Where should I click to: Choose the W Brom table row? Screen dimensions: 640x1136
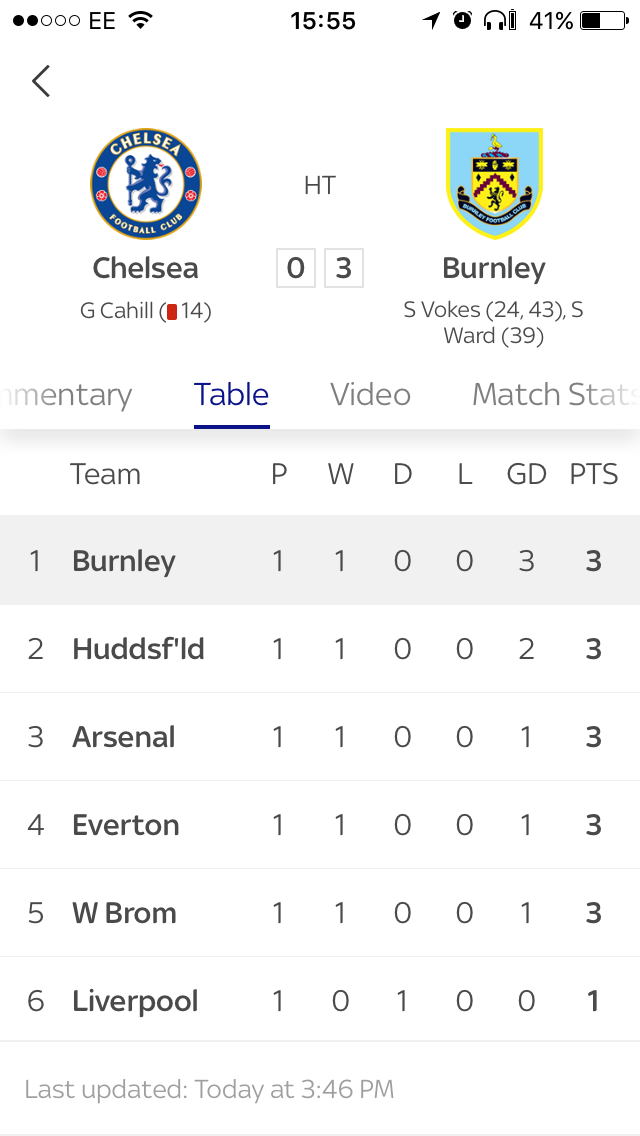click(320, 913)
